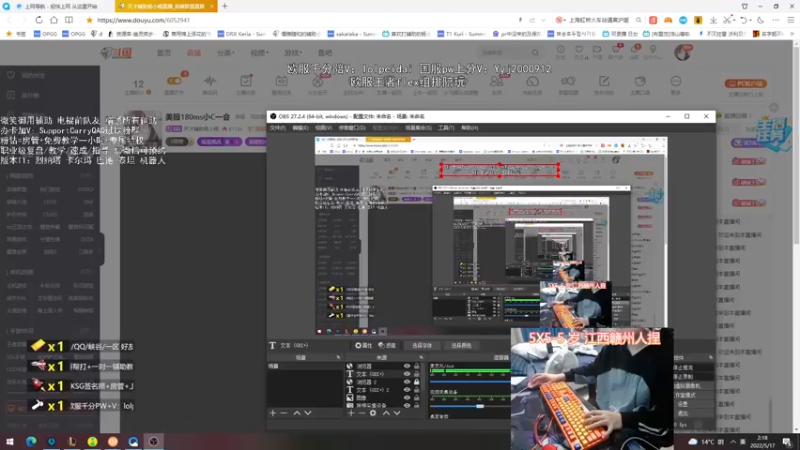Open the 编辑 menu in OBS
The image size is (800, 450).
point(301,128)
